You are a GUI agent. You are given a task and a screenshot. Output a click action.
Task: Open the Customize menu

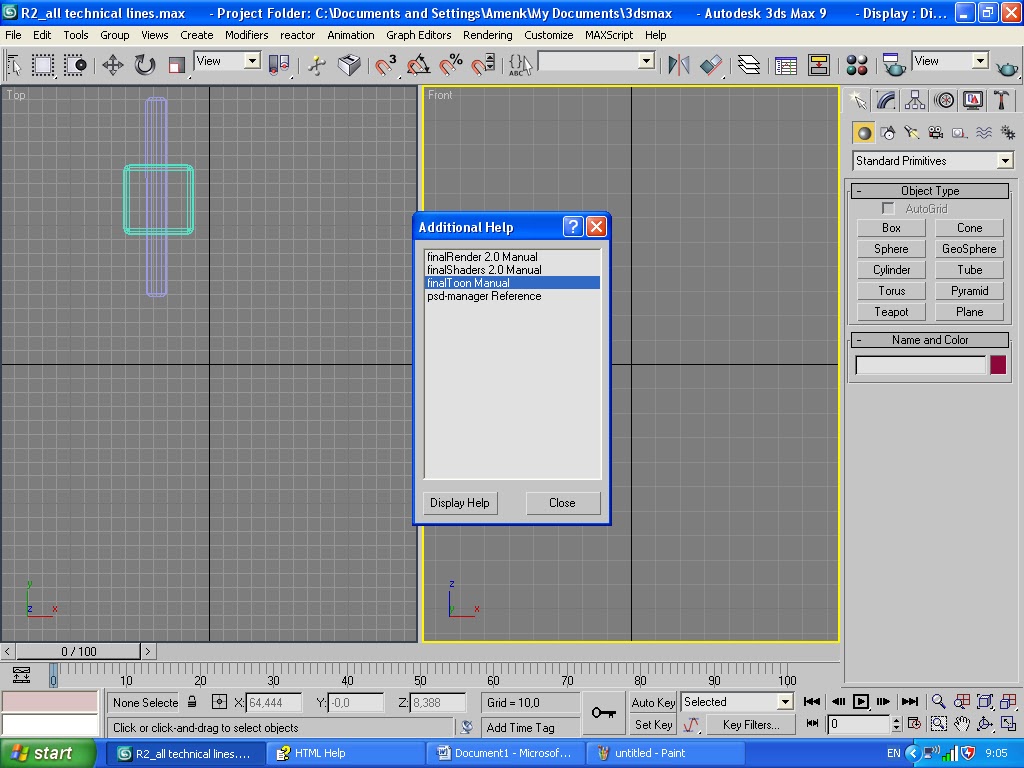(x=549, y=35)
